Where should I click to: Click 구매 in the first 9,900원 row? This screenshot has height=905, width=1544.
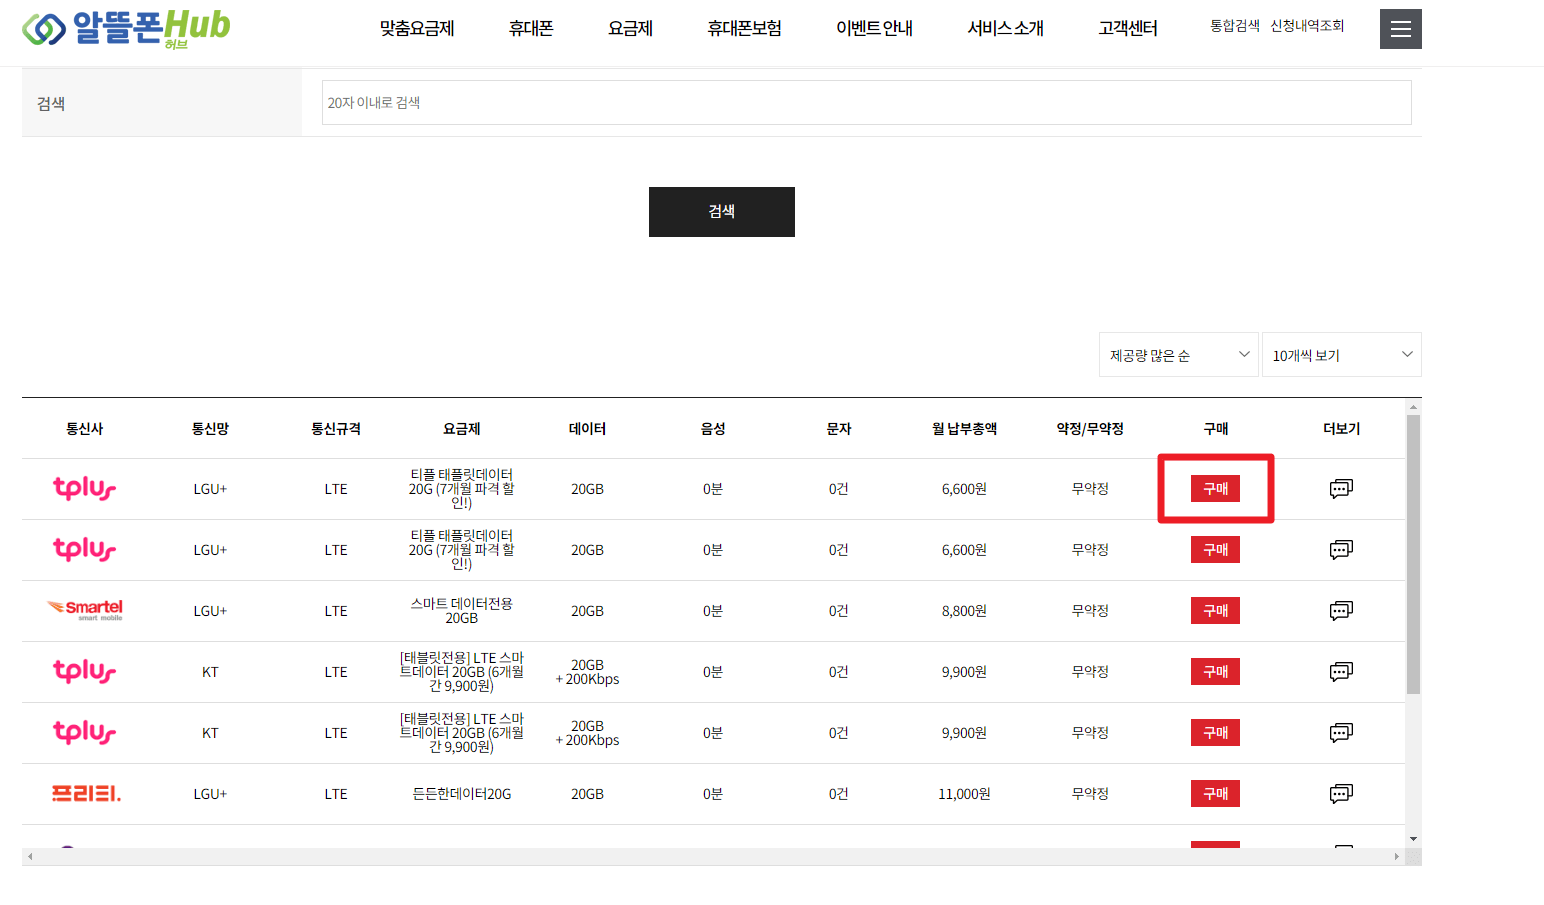click(x=1215, y=671)
